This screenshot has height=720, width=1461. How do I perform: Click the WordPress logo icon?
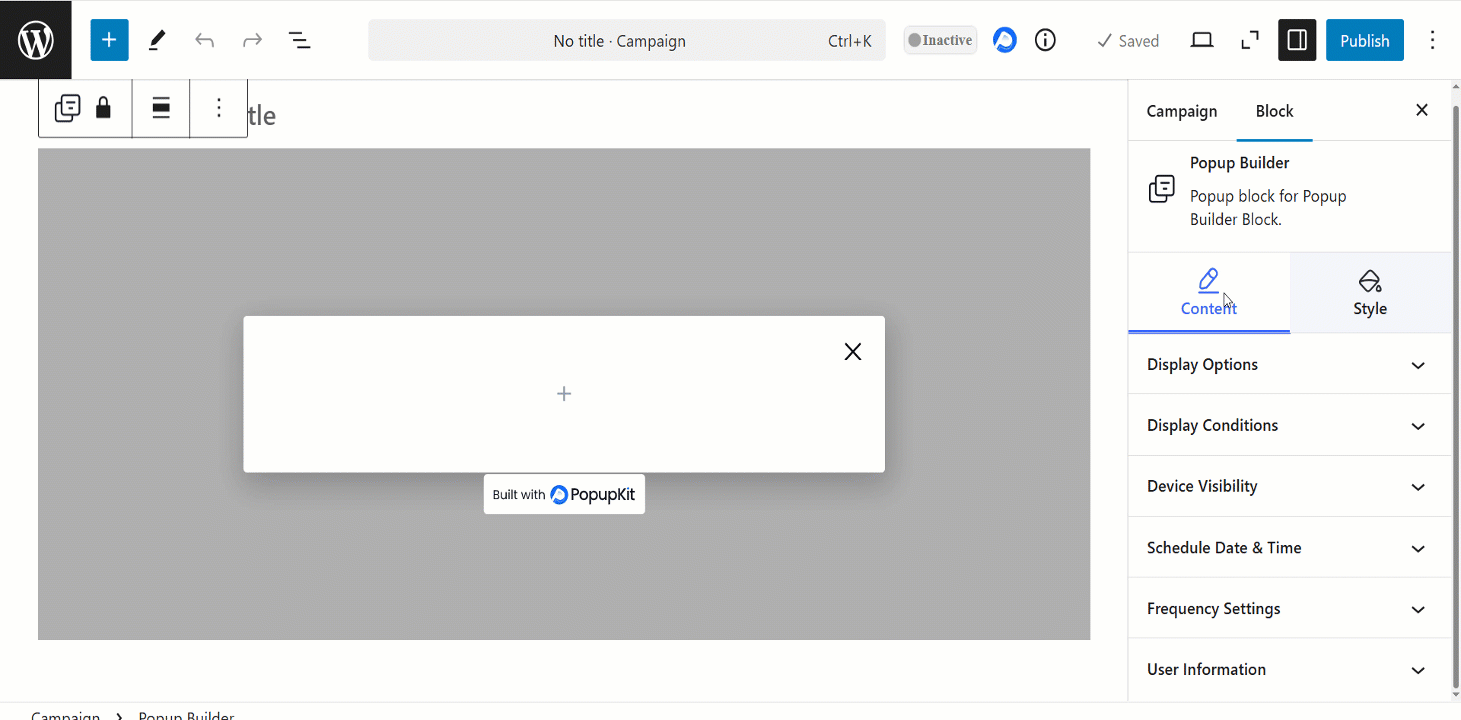point(36,40)
